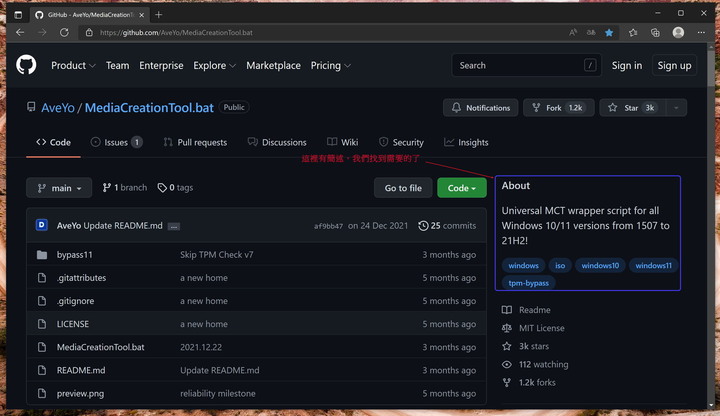Expand the Star lists dropdown arrow

tap(676, 108)
